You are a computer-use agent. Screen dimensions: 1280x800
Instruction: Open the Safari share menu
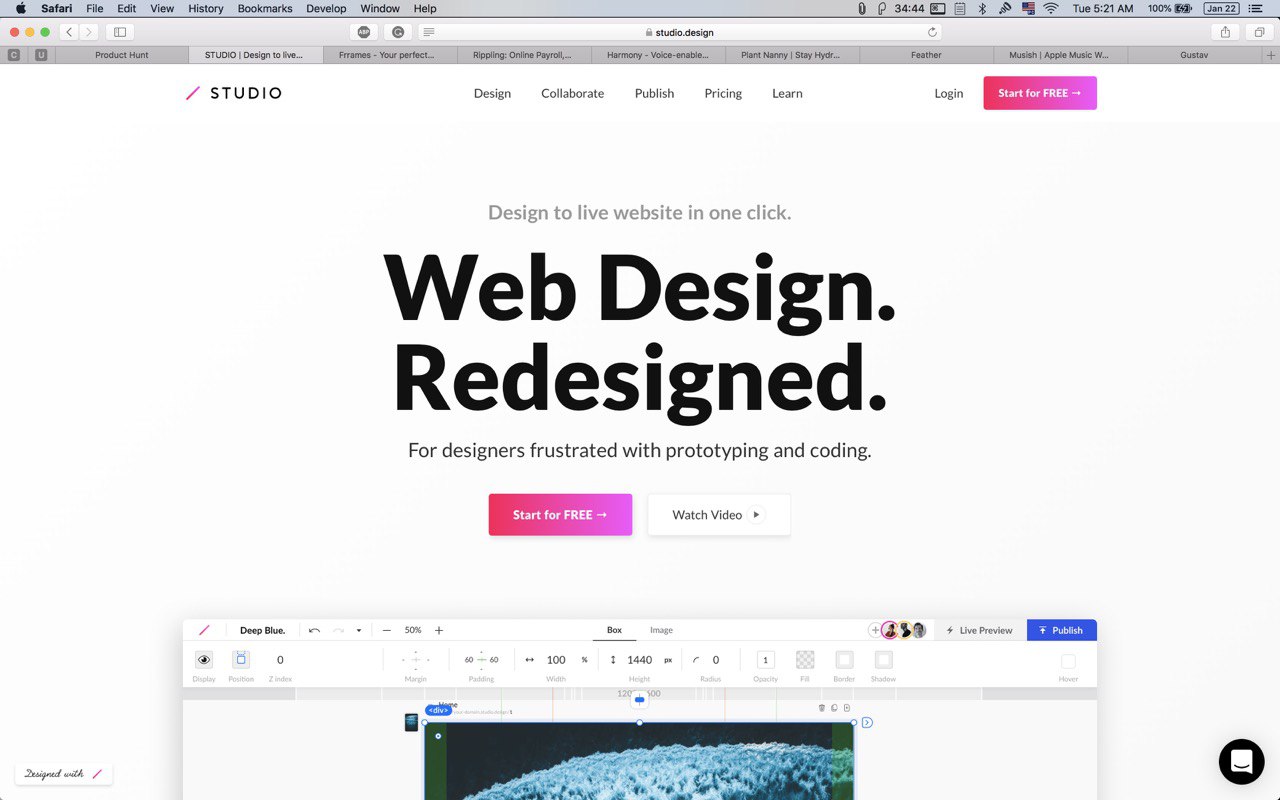(1225, 32)
